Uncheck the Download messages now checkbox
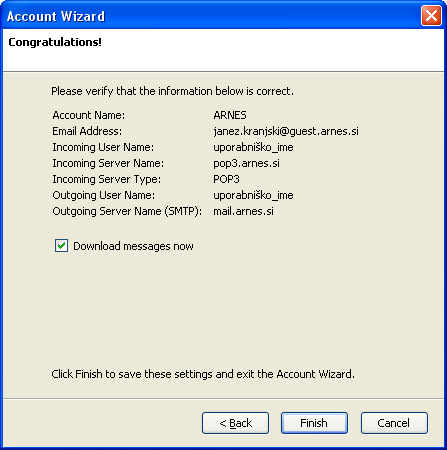The image size is (447, 450). [x=61, y=246]
